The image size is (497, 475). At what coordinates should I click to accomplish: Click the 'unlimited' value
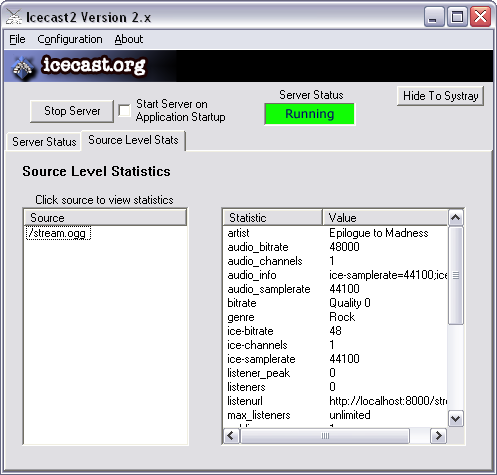pyautogui.click(x=350, y=415)
